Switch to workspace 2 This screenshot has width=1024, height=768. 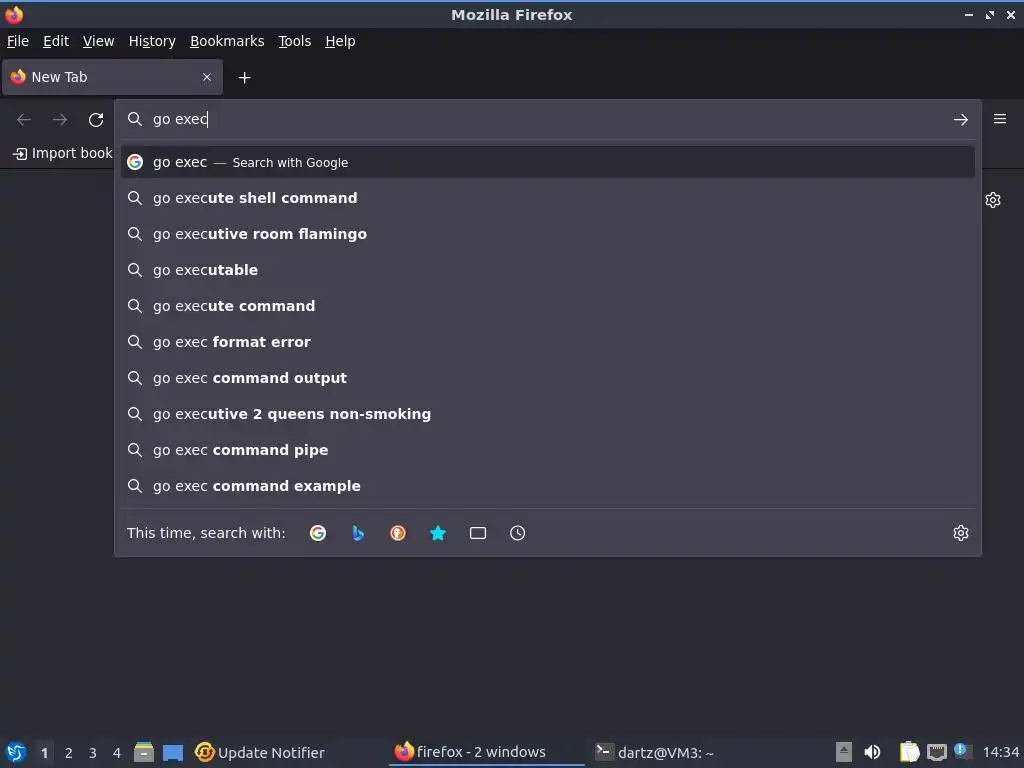69,753
